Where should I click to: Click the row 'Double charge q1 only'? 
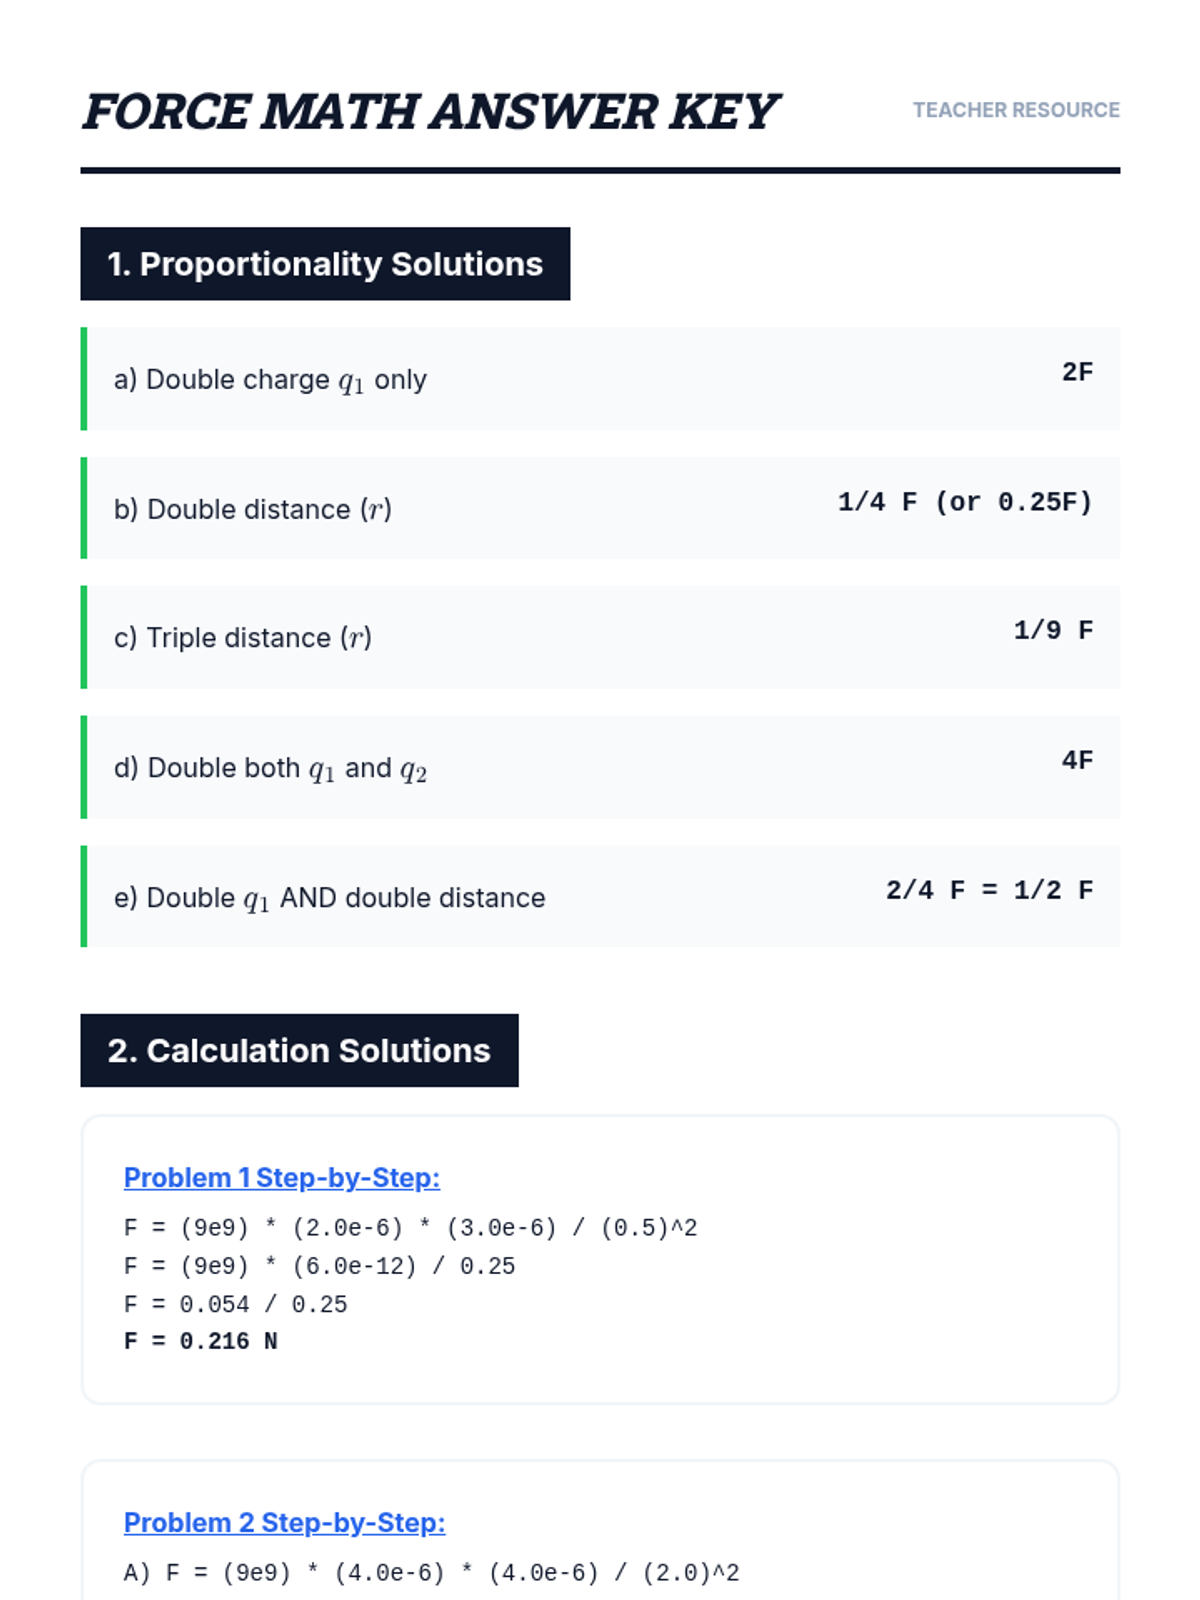(x=600, y=379)
